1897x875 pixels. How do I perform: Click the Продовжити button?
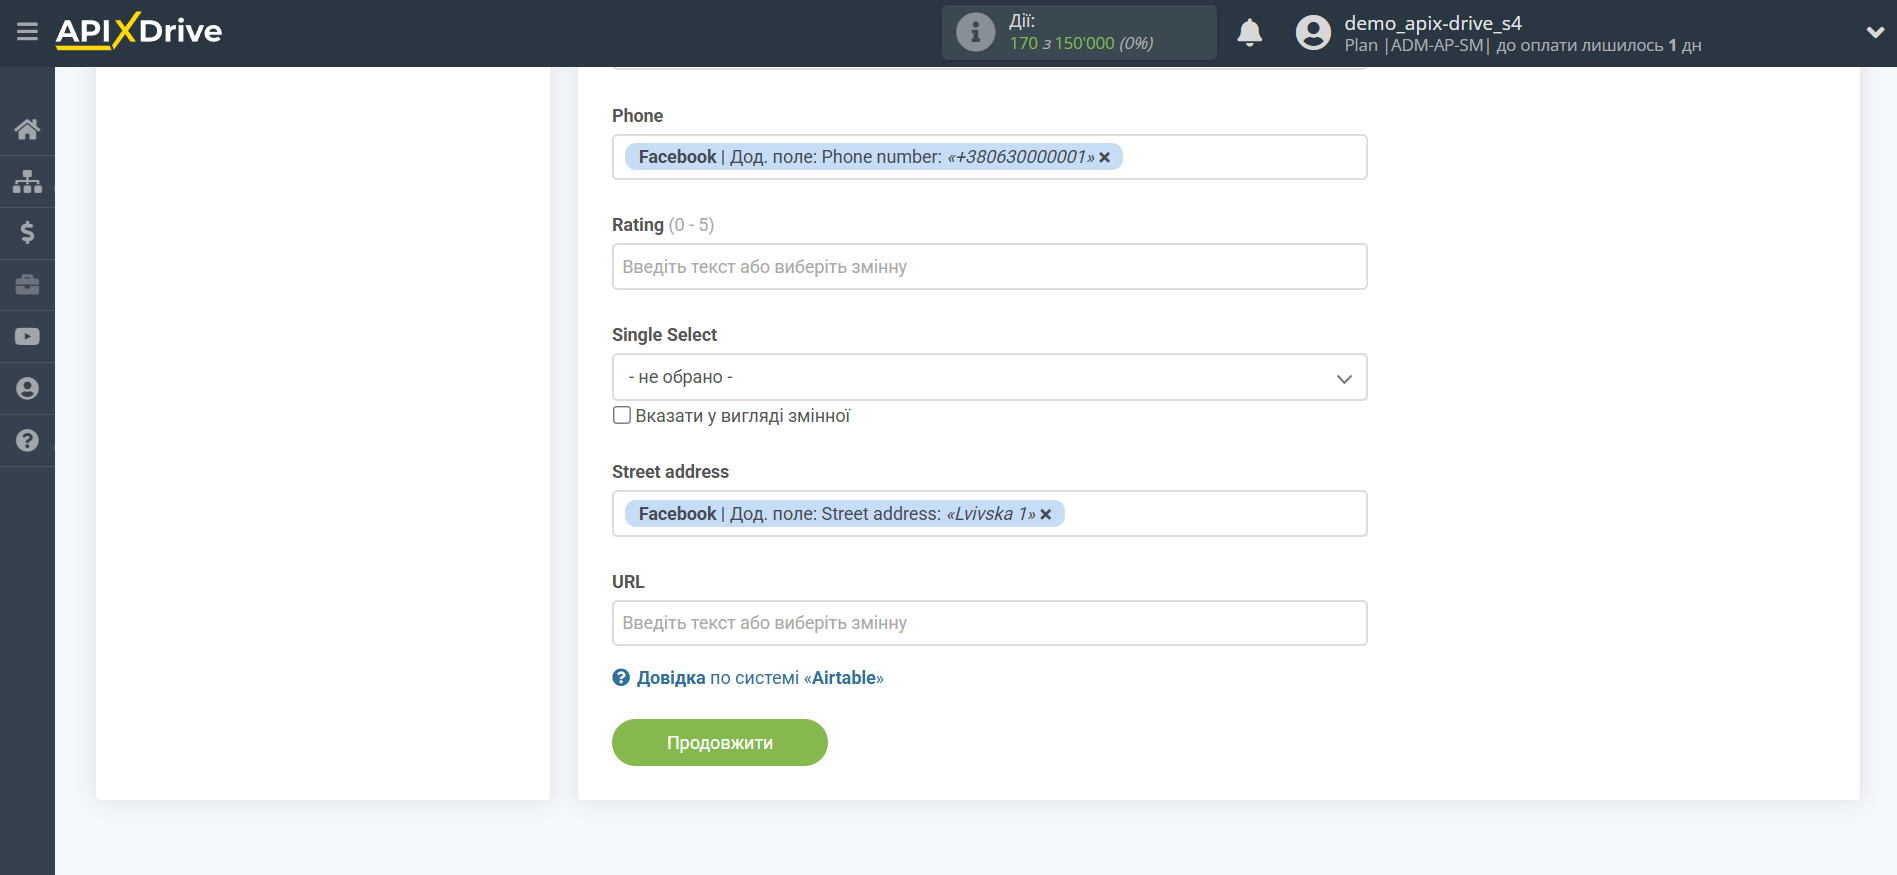pos(719,743)
